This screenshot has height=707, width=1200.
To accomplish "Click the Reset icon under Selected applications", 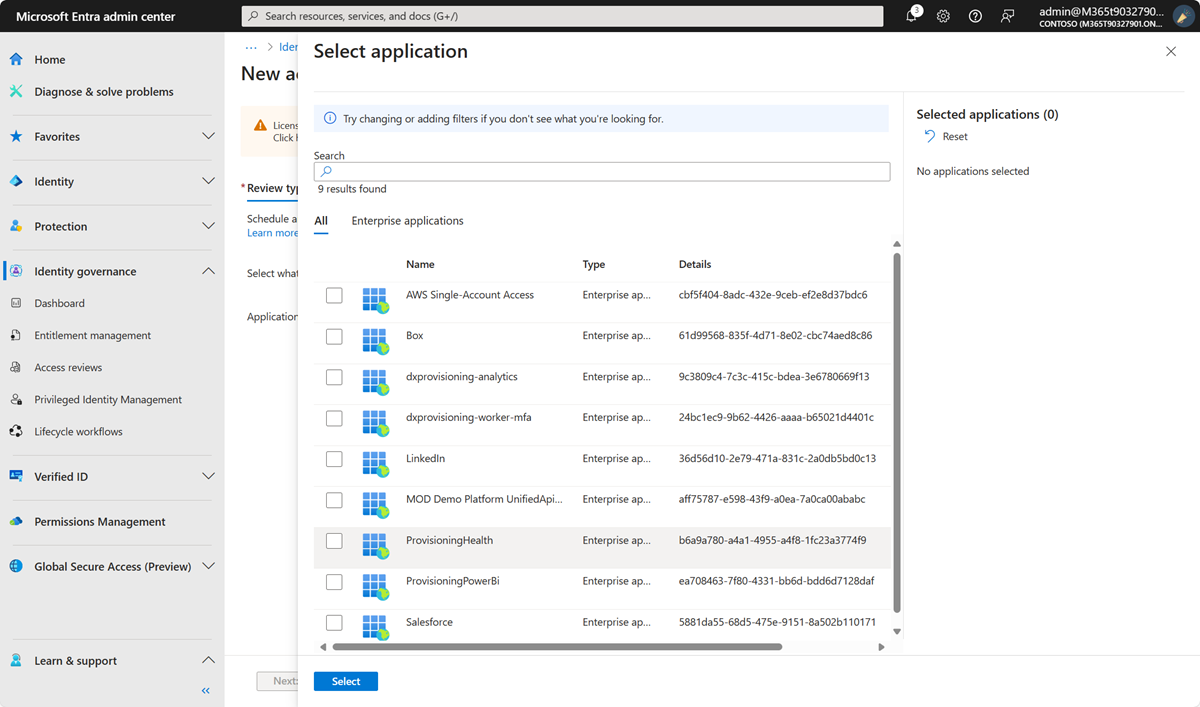I will 930,137.
